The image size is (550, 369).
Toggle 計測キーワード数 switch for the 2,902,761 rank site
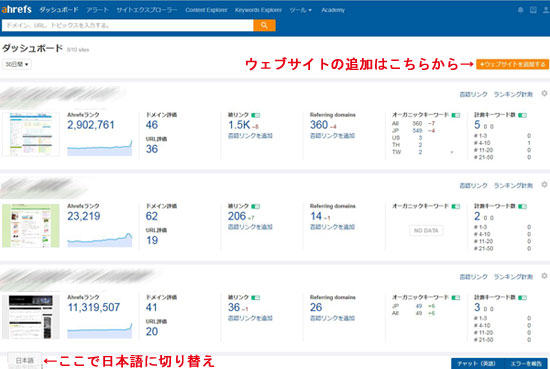coord(522,115)
